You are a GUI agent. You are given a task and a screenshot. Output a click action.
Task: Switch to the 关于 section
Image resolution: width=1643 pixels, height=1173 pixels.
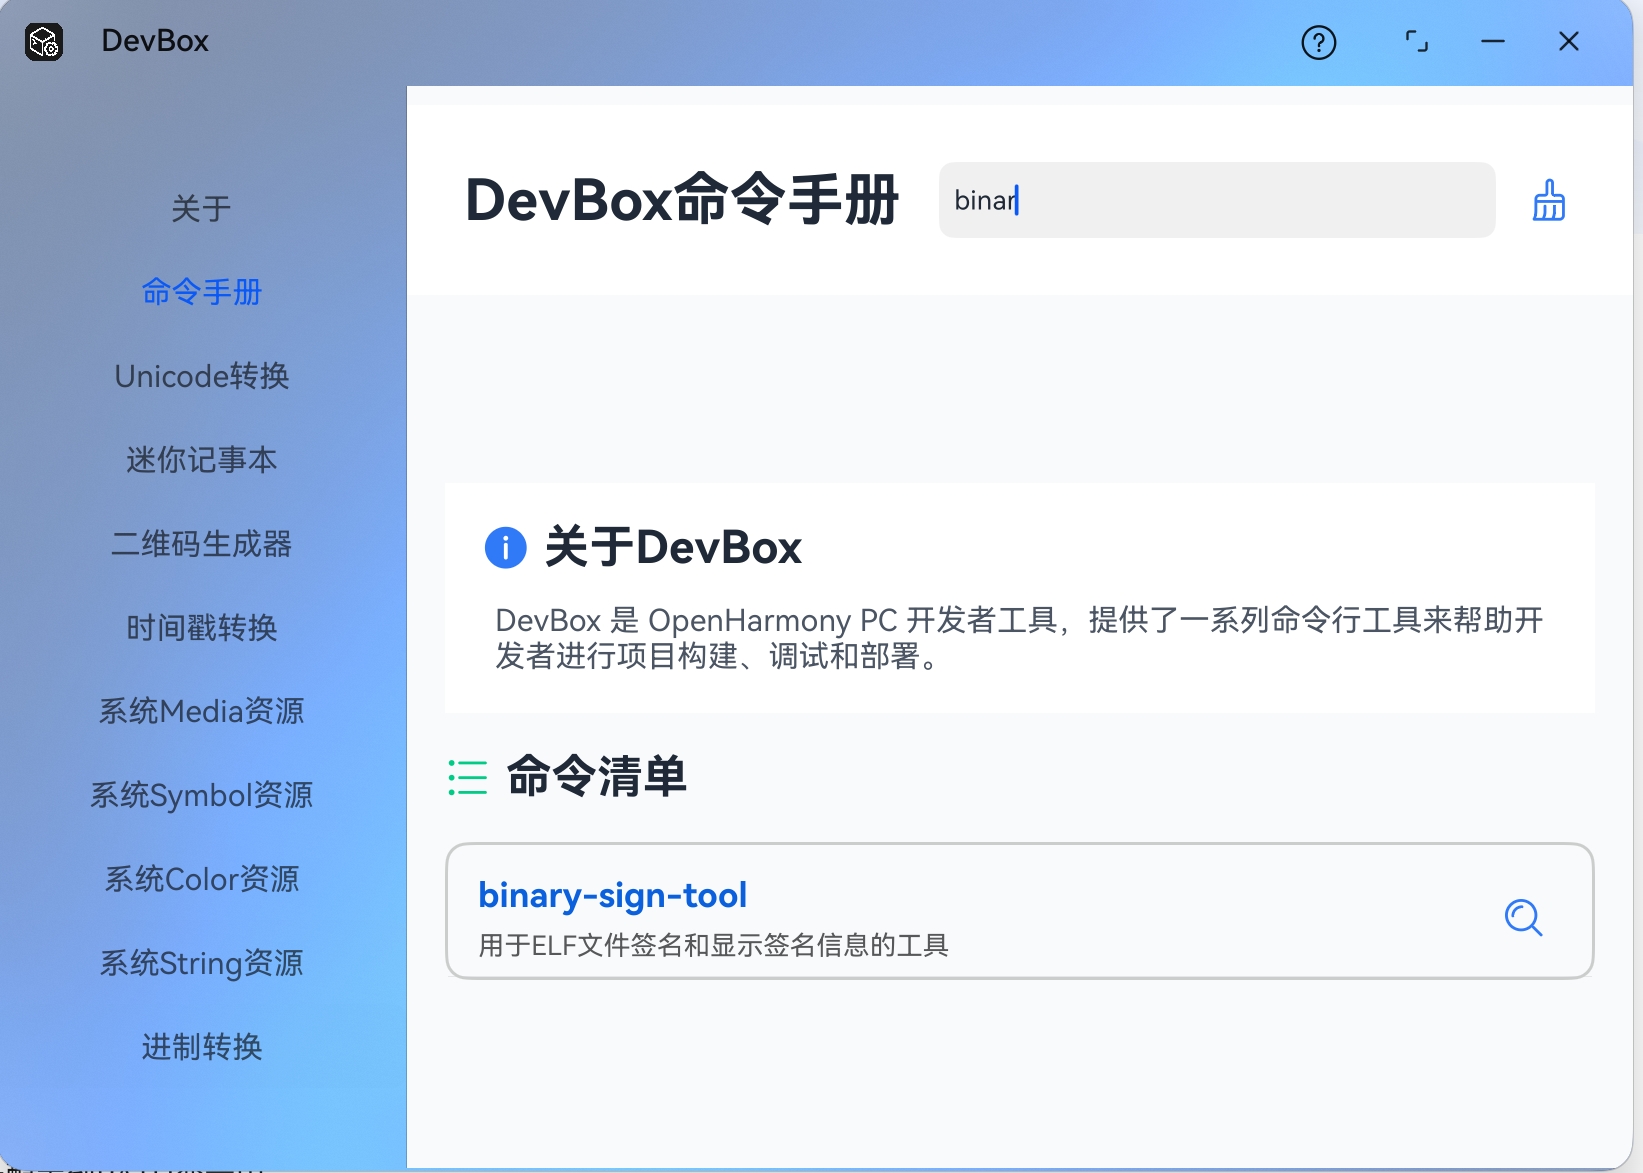pos(201,208)
